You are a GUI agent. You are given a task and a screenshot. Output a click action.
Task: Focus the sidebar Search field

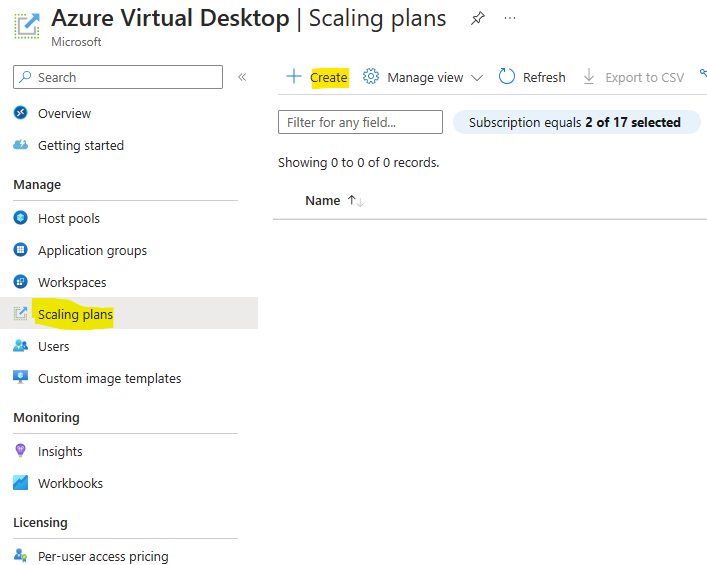tap(118, 77)
